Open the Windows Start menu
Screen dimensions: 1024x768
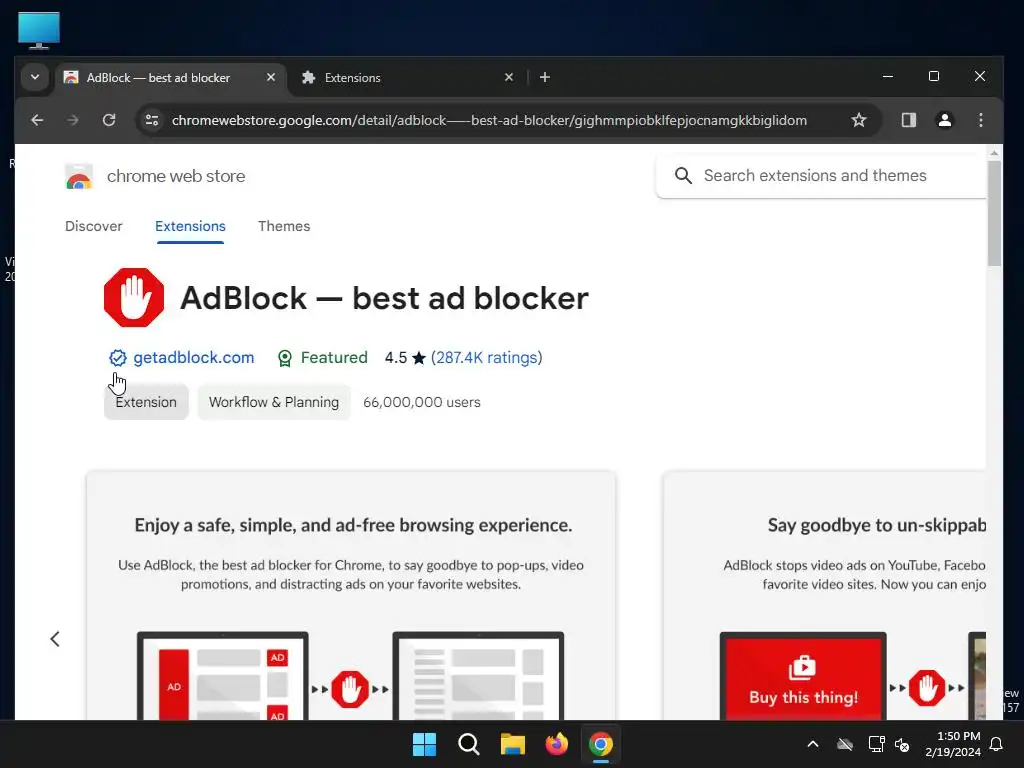pos(424,744)
